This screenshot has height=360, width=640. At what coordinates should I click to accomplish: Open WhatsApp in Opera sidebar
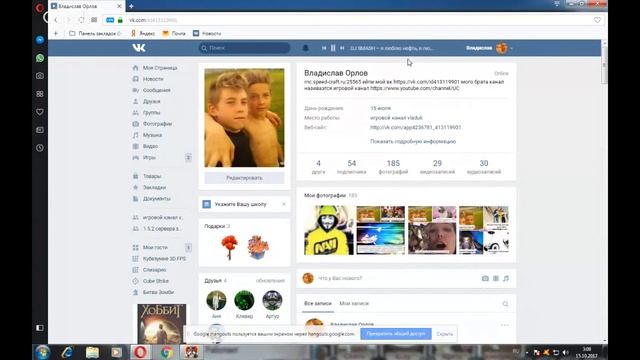(x=40, y=58)
